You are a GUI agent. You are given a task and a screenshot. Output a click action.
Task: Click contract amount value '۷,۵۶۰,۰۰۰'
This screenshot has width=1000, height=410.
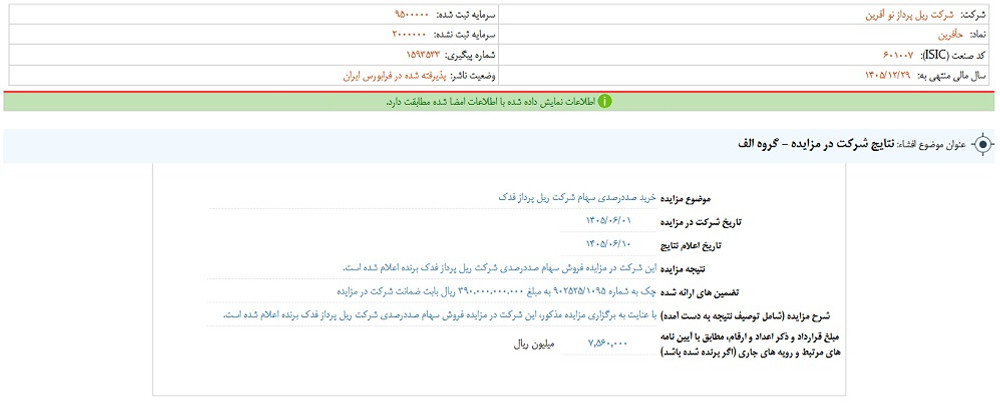click(608, 343)
